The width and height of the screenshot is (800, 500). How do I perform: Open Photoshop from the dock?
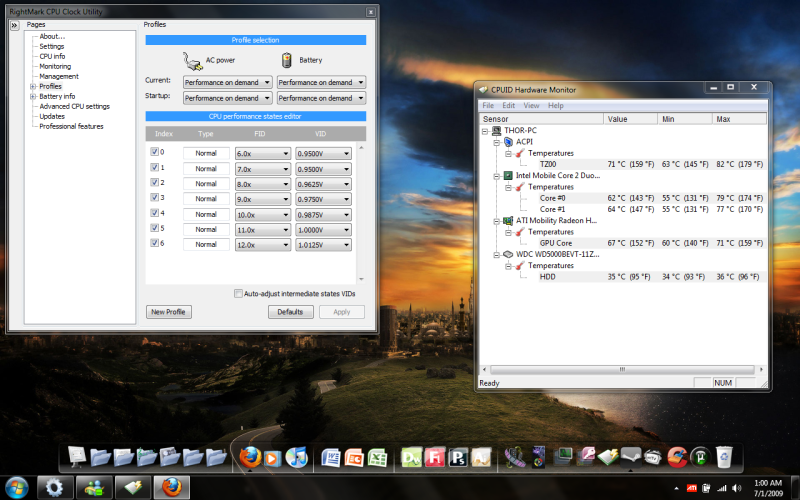tap(458, 458)
